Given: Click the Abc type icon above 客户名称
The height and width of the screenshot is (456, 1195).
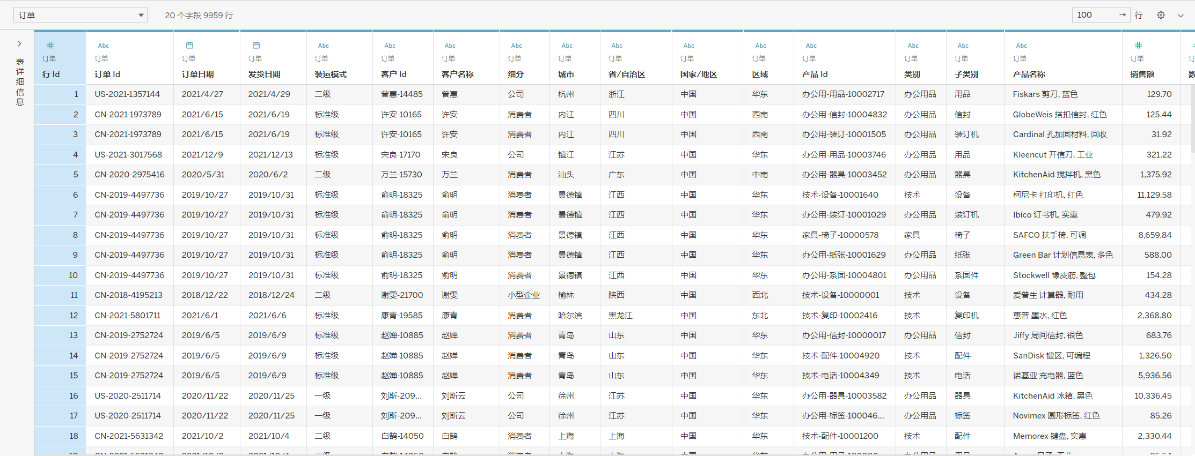Looking at the screenshot, I should tap(450, 46).
